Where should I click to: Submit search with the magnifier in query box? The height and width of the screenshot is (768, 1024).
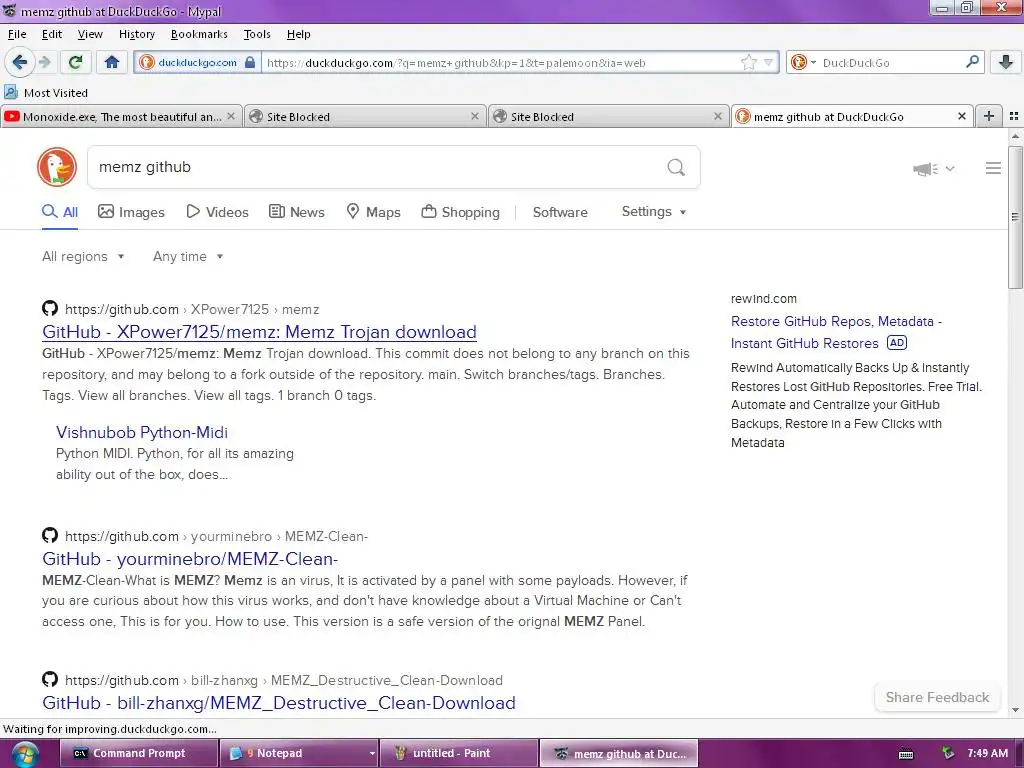[x=676, y=168]
